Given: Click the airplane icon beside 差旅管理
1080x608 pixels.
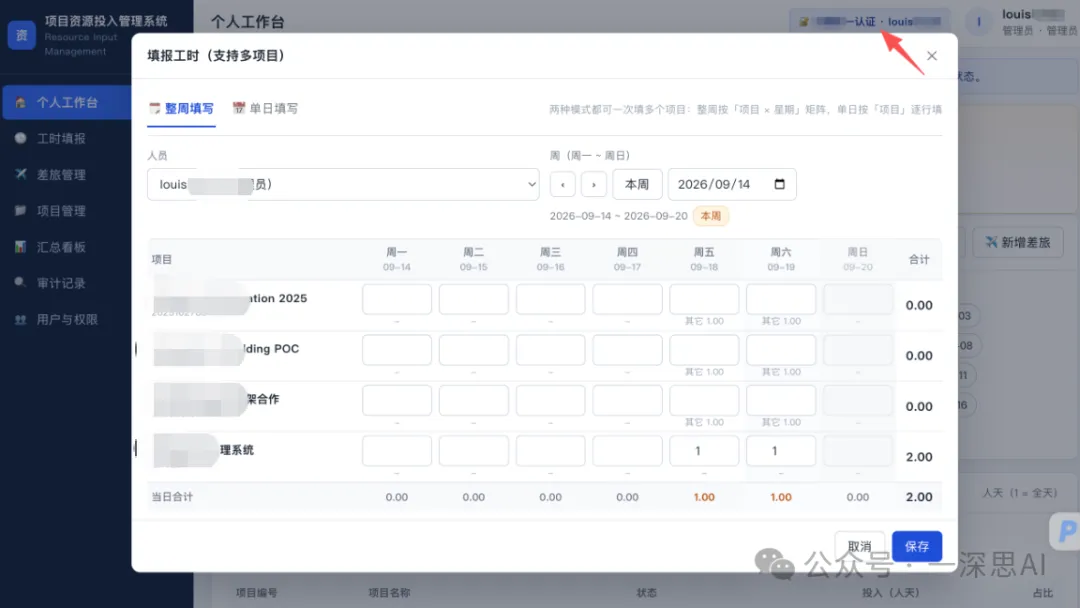Looking at the screenshot, I should click(21, 174).
